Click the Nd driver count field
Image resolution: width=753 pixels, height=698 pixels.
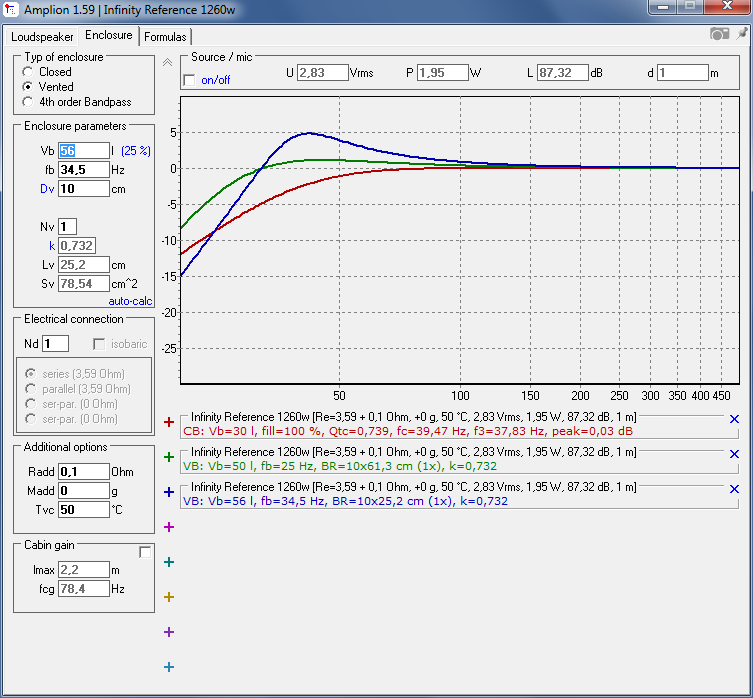pos(55,344)
